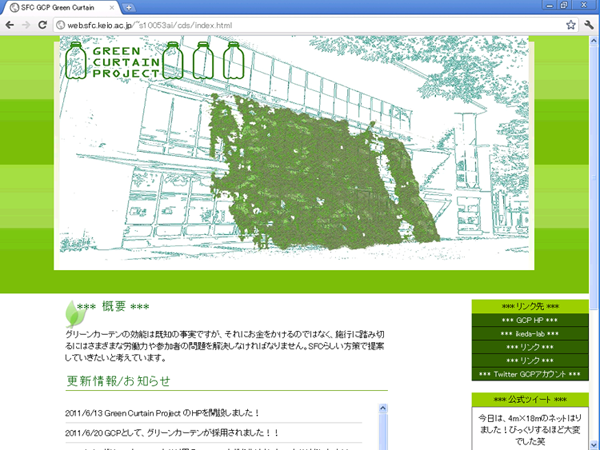Click the second bottle icon in header

tap(173, 60)
